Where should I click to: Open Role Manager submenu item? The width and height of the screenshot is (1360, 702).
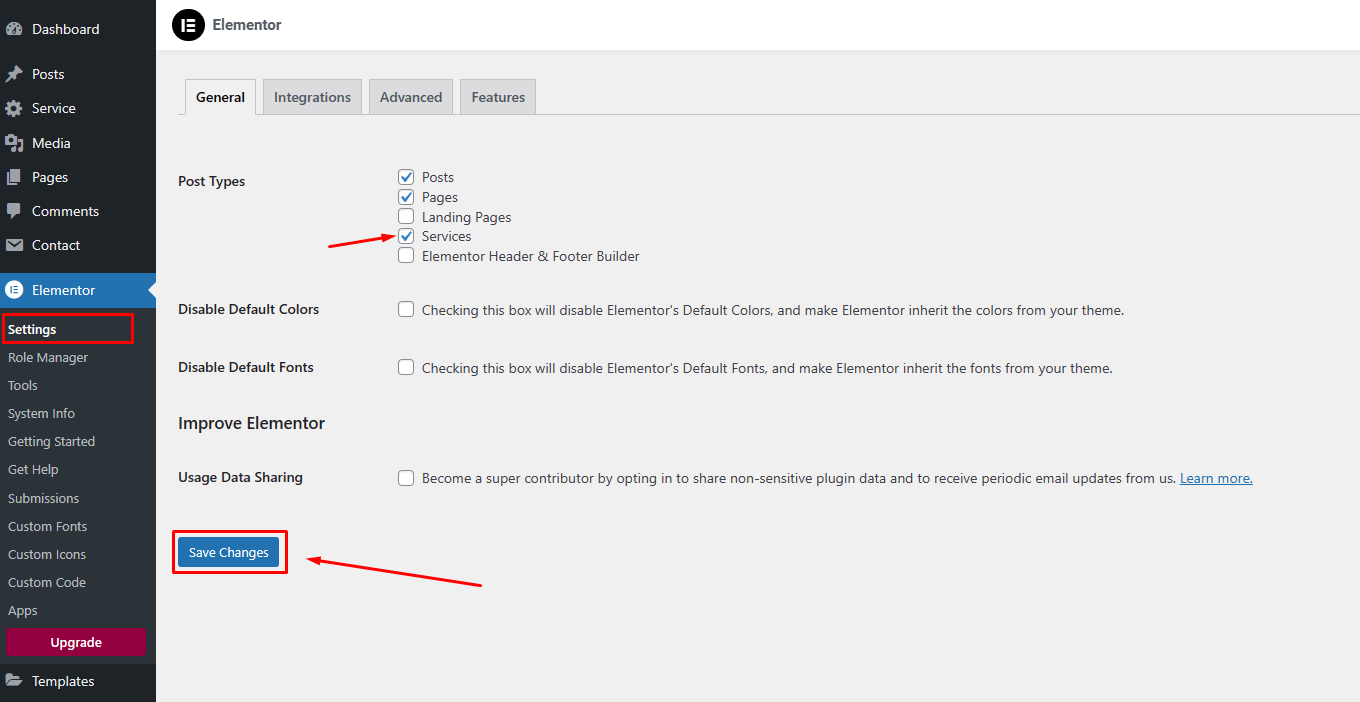pos(48,357)
